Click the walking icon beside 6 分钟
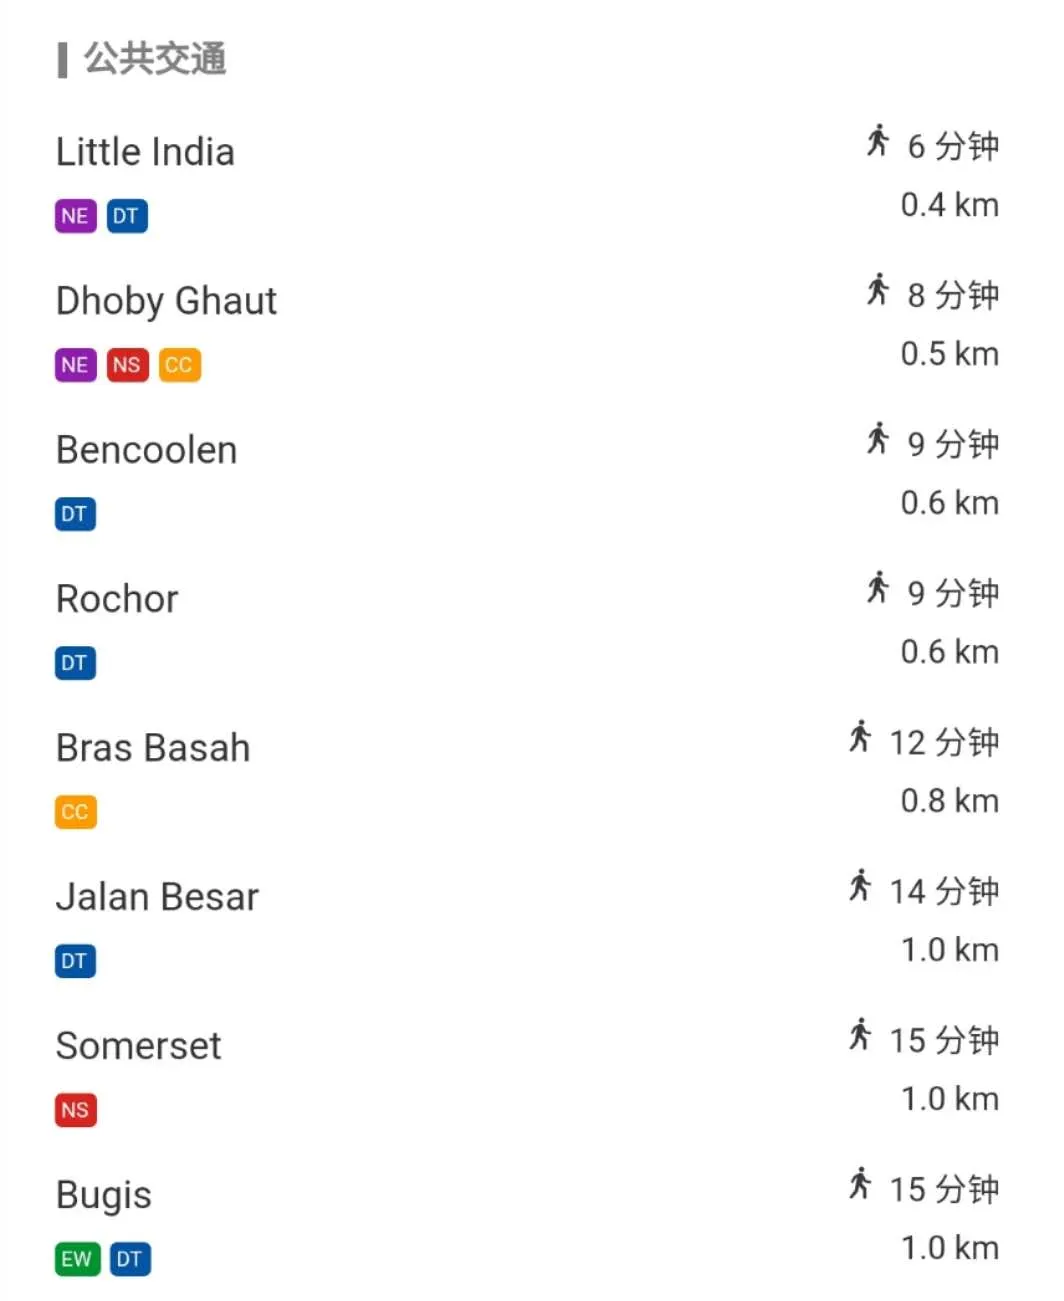The image size is (1064, 1301). (x=878, y=141)
